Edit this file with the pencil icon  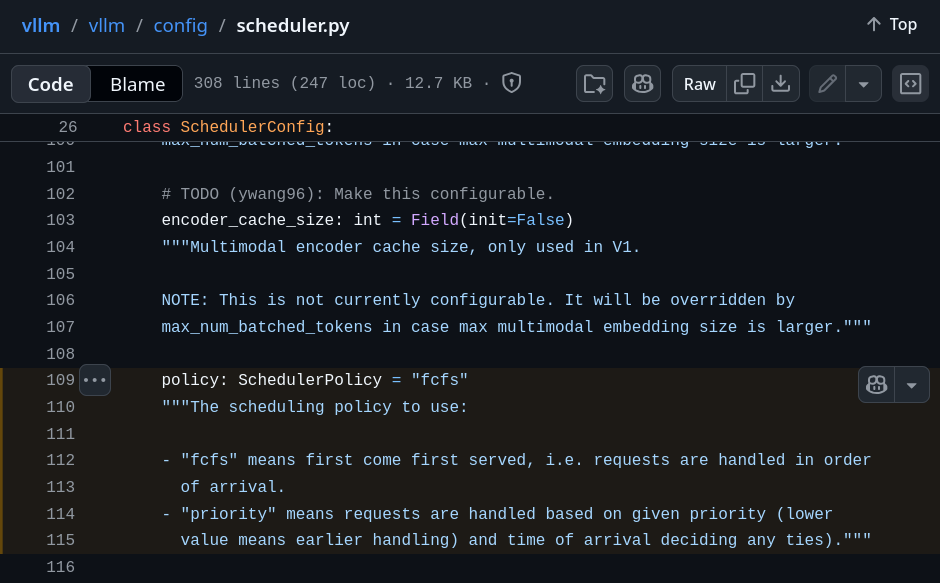coord(827,83)
